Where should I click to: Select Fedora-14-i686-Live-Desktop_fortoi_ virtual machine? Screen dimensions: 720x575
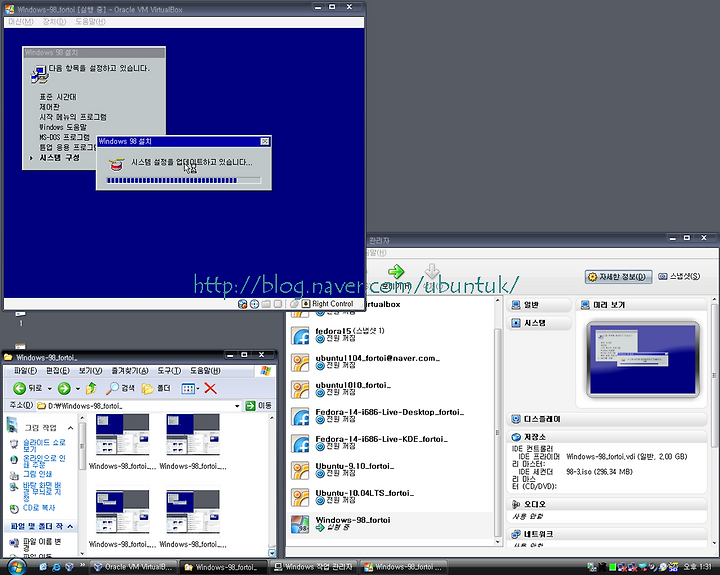(x=390, y=416)
